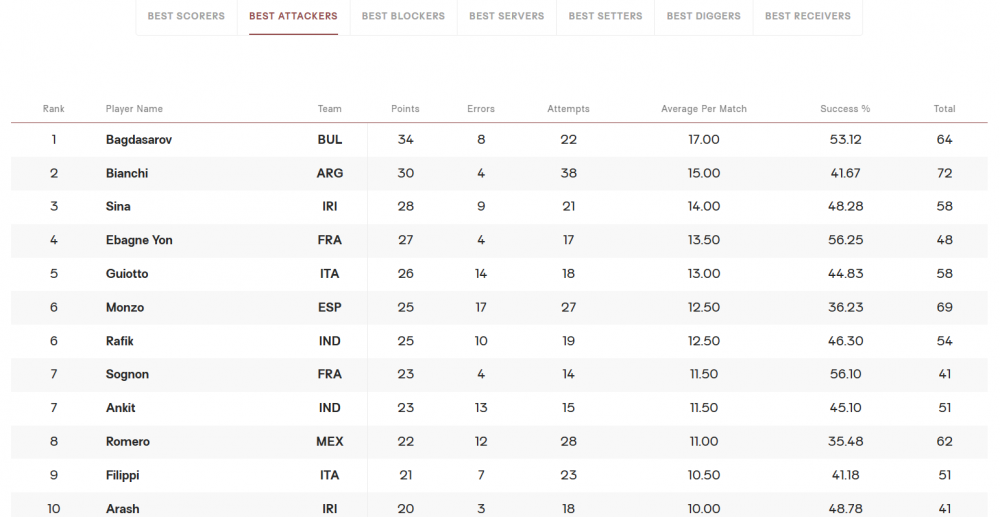Screen dimensions: 1000x517
Task: Click the active Best Attackers tab
Action: (x=293, y=16)
